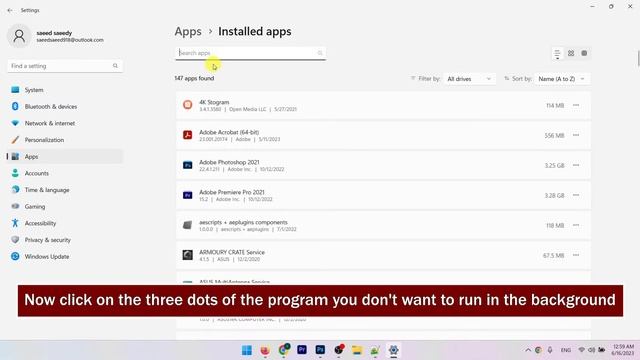Open File Explorer from the taskbar
The height and width of the screenshot is (360, 640).
(357, 350)
